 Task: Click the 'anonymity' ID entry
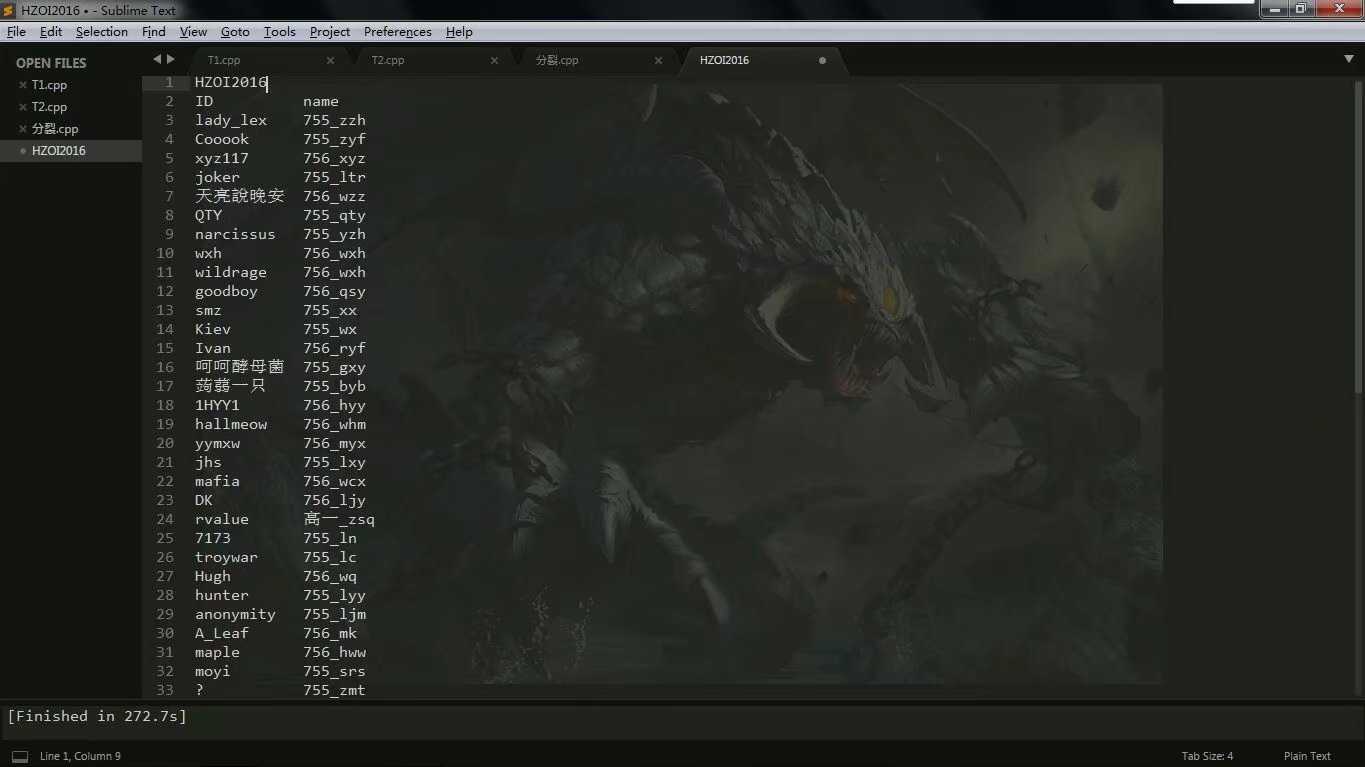click(x=235, y=614)
